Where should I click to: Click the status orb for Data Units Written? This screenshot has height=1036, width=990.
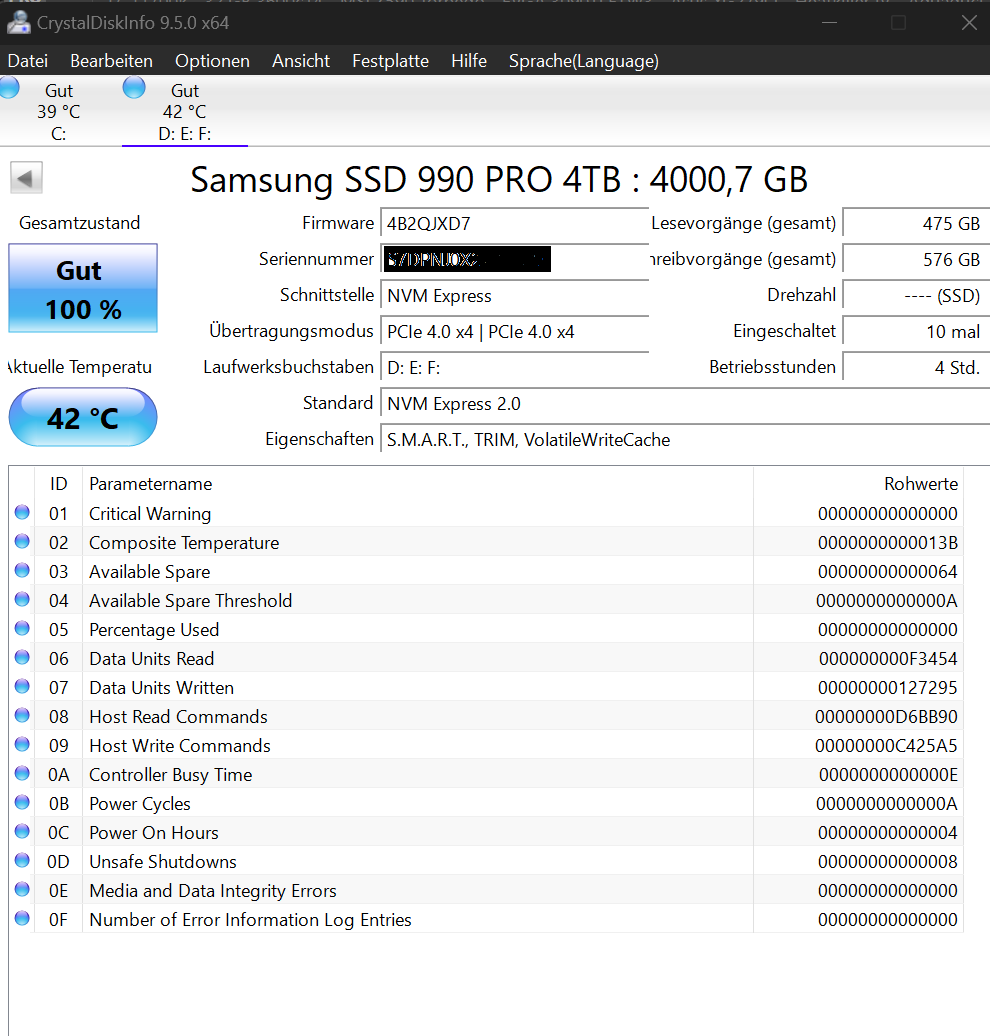(x=22, y=686)
